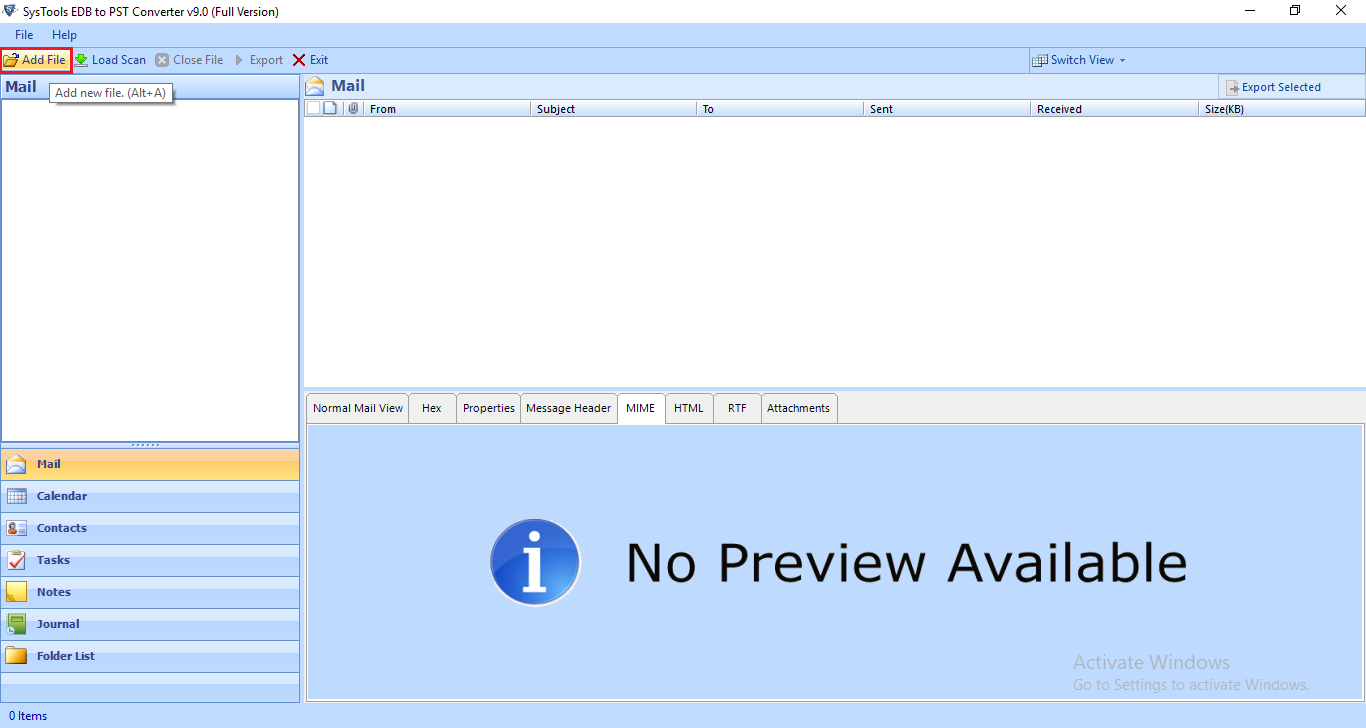Restore down the application window
Viewport: 1366px width, 728px height.
[x=1295, y=11]
